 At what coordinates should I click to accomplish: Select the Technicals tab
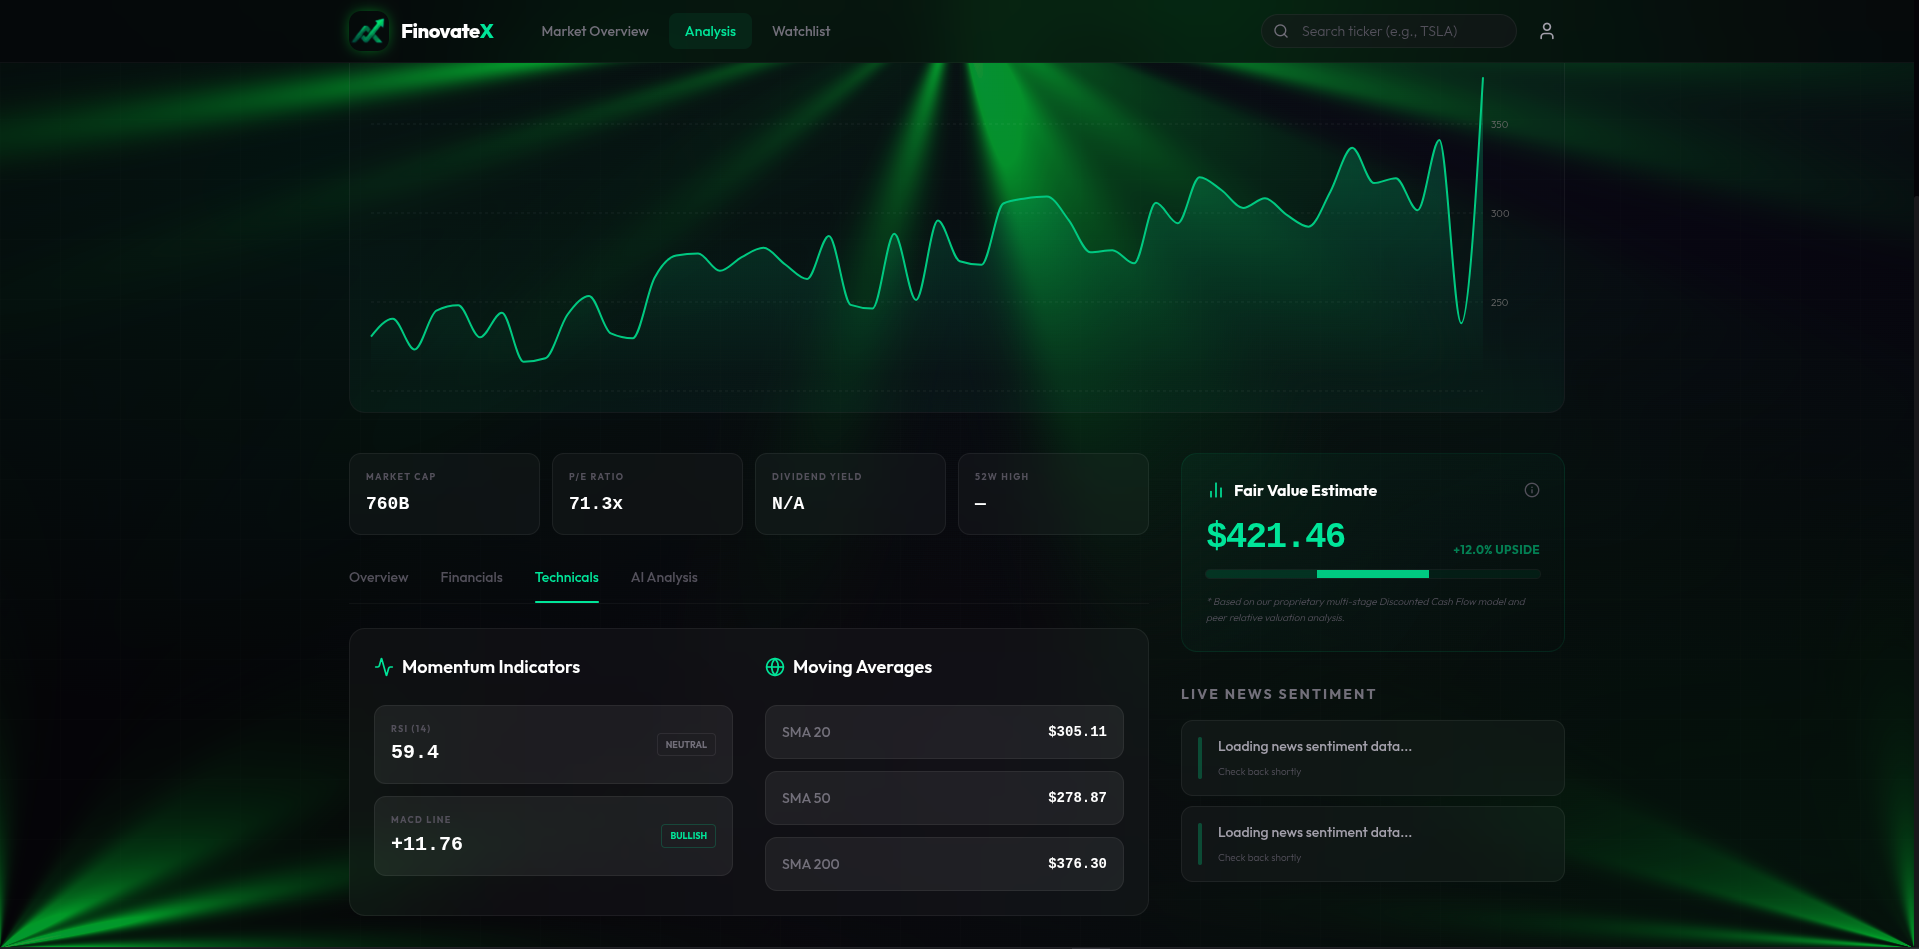click(566, 577)
